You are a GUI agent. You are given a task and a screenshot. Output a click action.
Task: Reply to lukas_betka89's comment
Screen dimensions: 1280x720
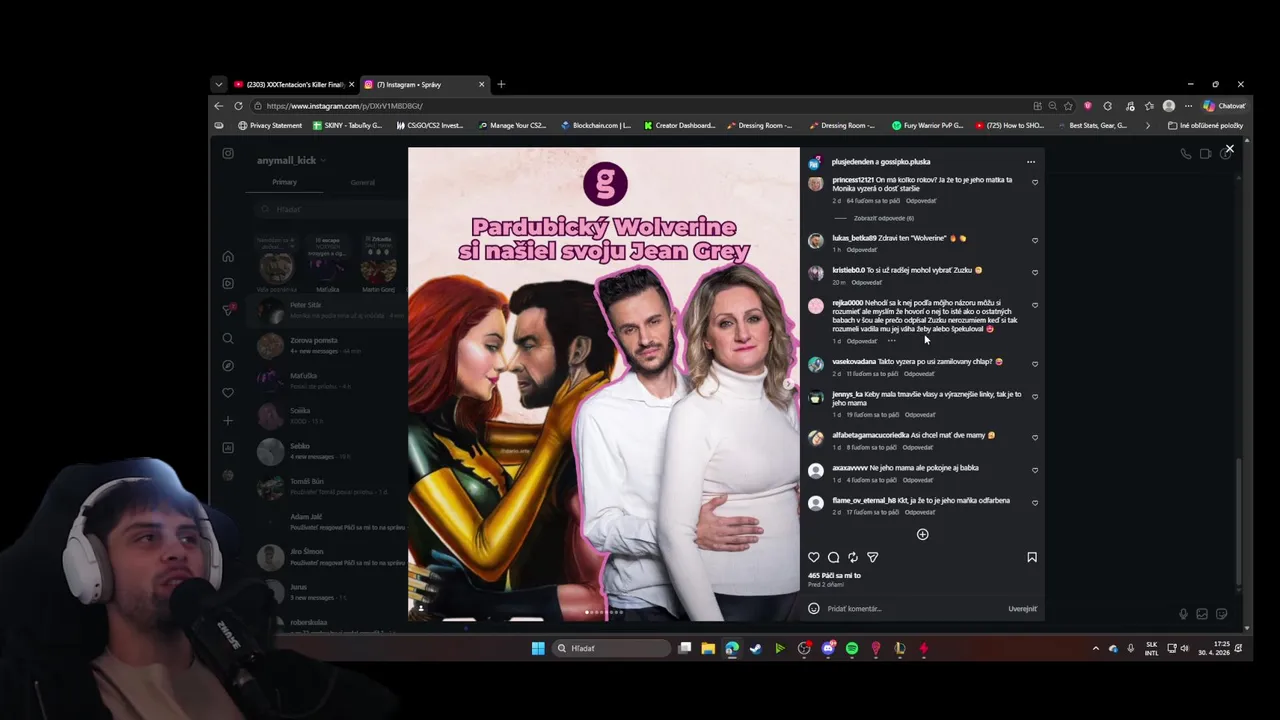click(862, 250)
